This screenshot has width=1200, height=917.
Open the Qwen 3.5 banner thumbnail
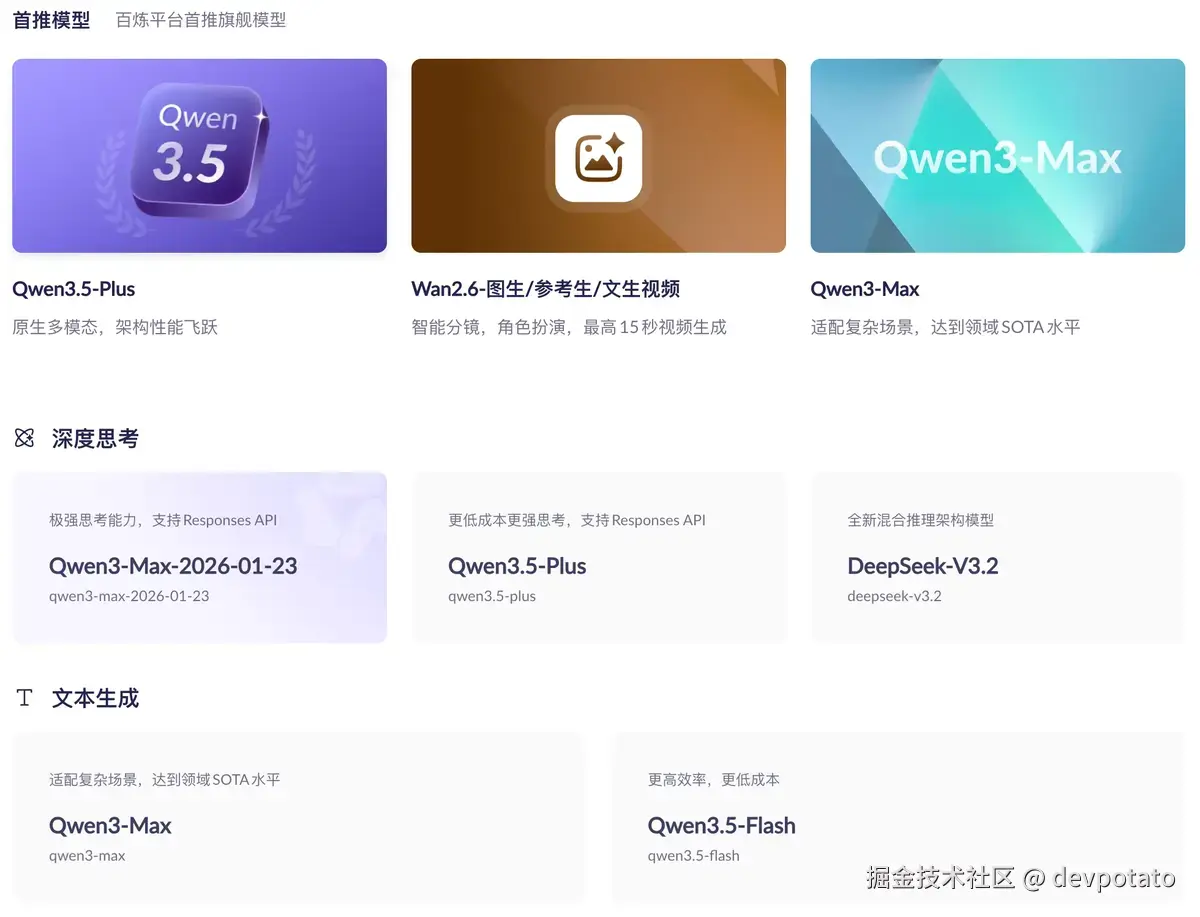(199, 155)
